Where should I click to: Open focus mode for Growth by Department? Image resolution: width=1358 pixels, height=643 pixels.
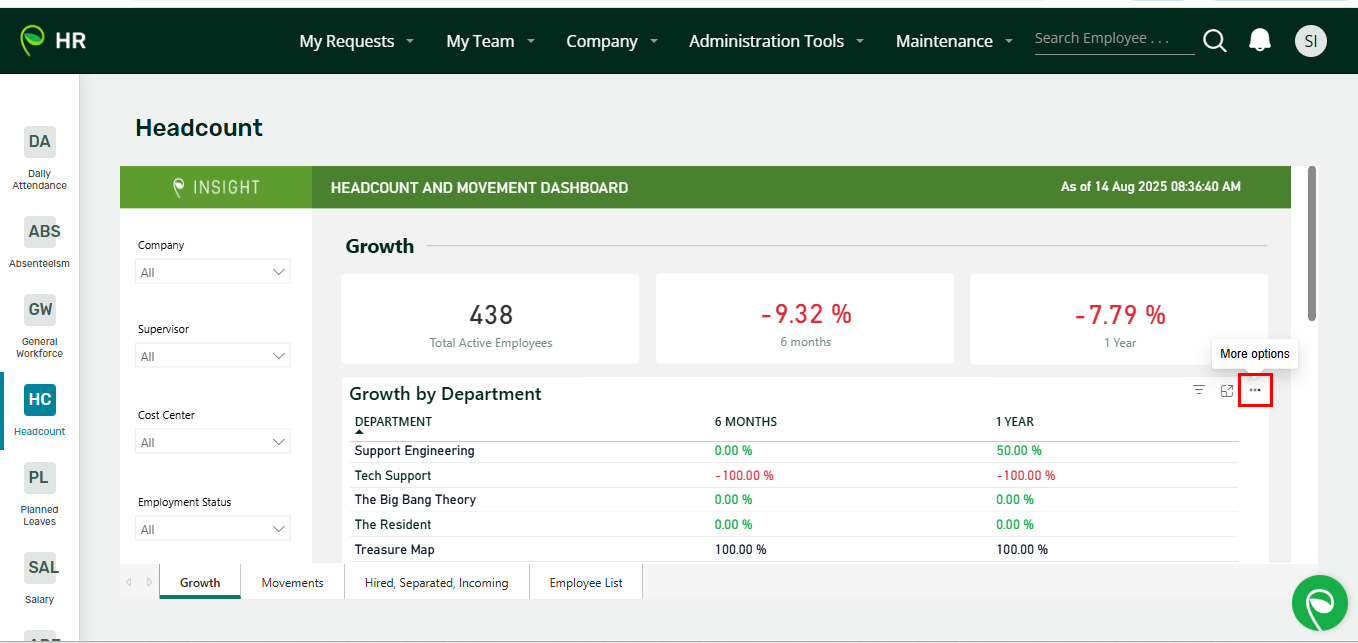(x=1227, y=391)
